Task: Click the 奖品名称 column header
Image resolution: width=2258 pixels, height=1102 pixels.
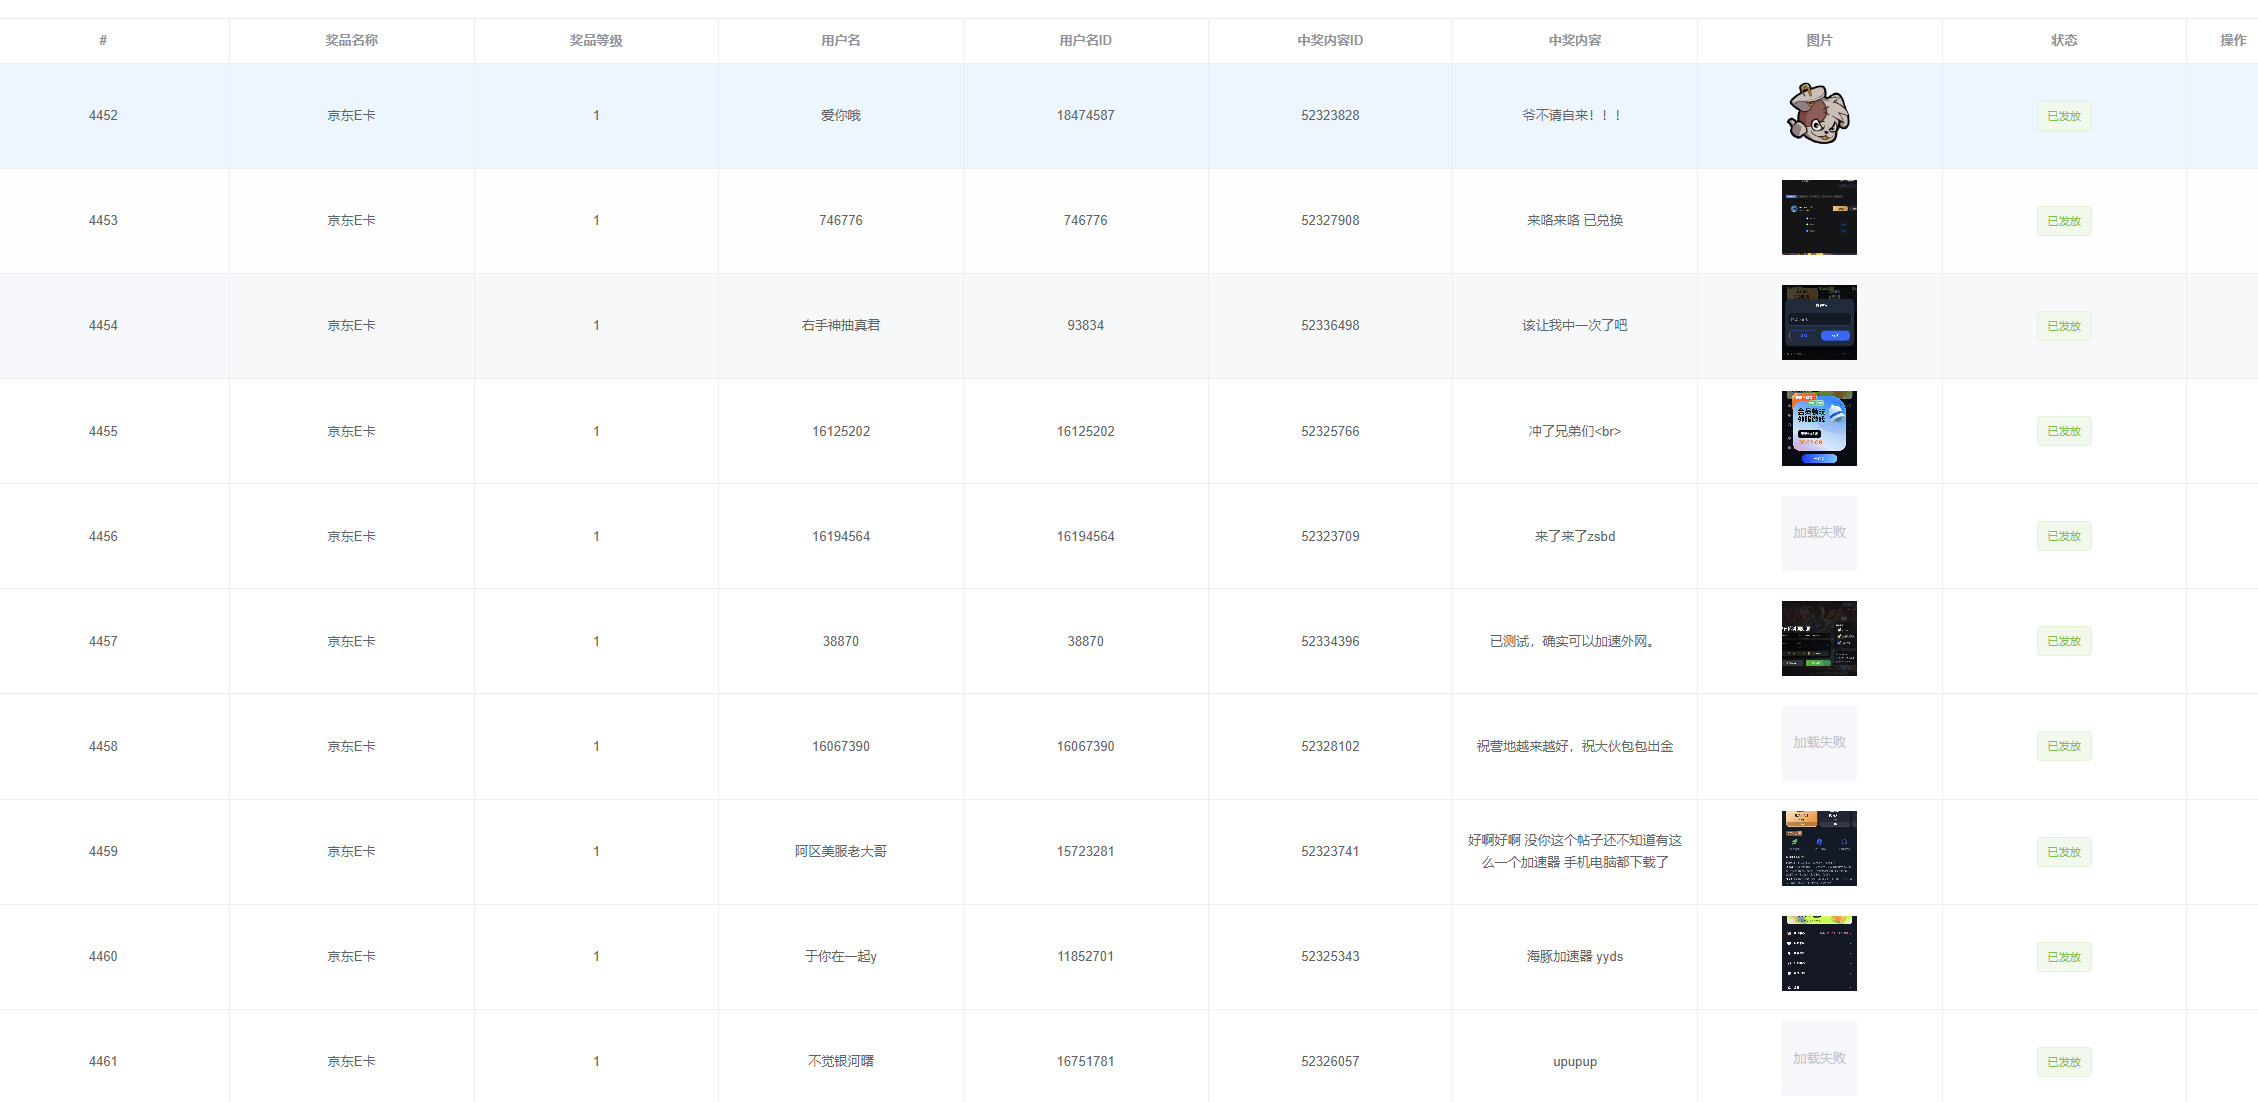Action: [351, 40]
